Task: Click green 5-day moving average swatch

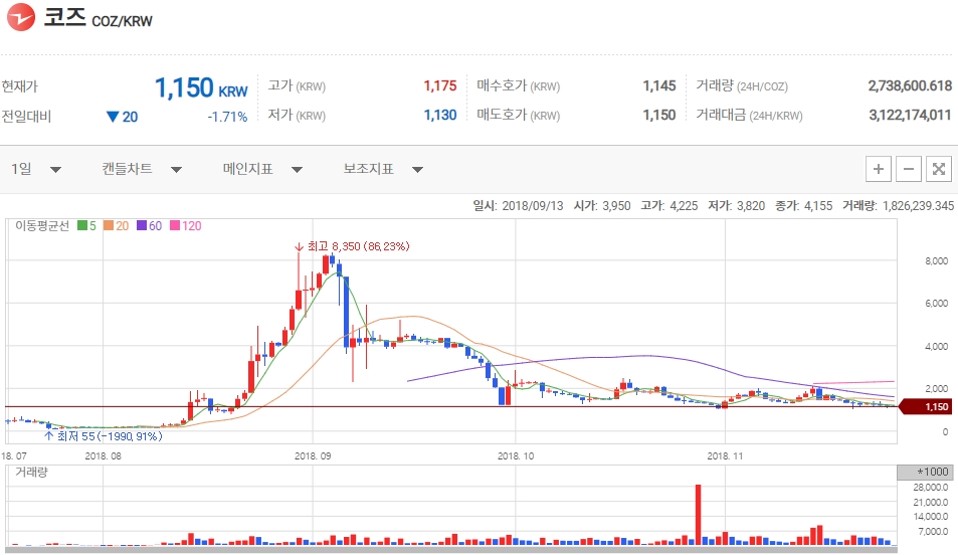Action: 82,226
